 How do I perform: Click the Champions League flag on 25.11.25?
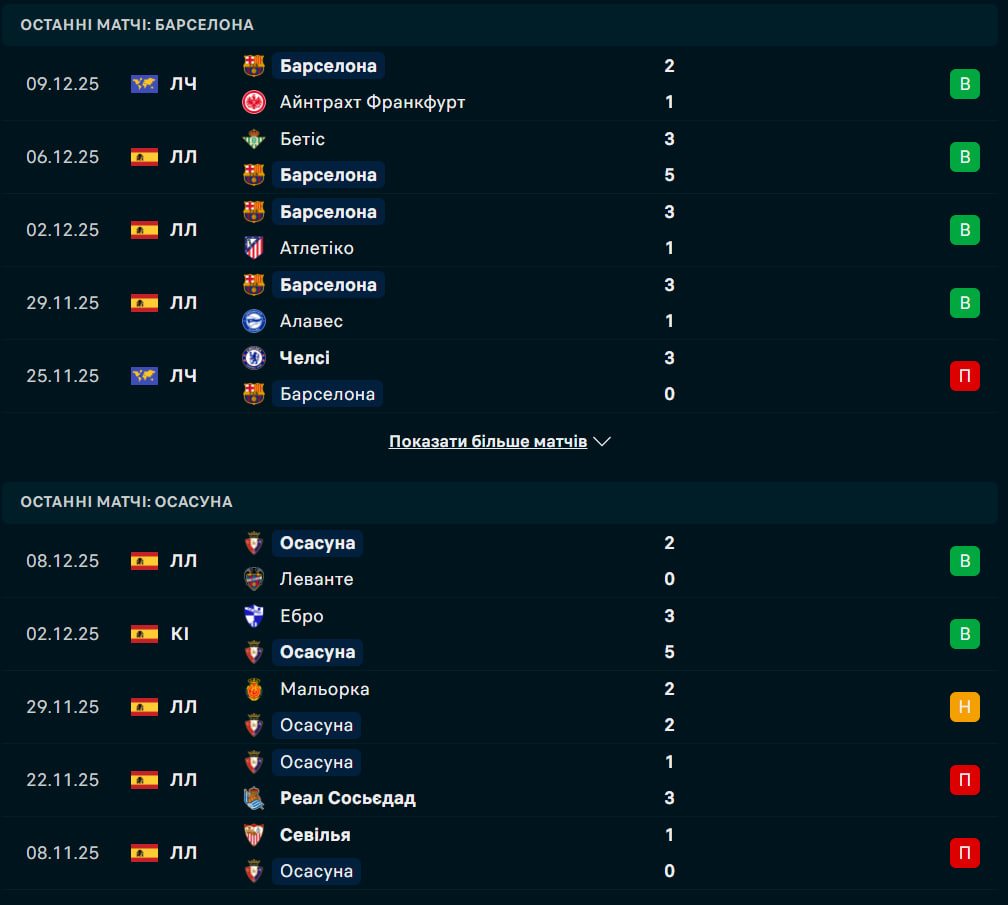tap(144, 376)
